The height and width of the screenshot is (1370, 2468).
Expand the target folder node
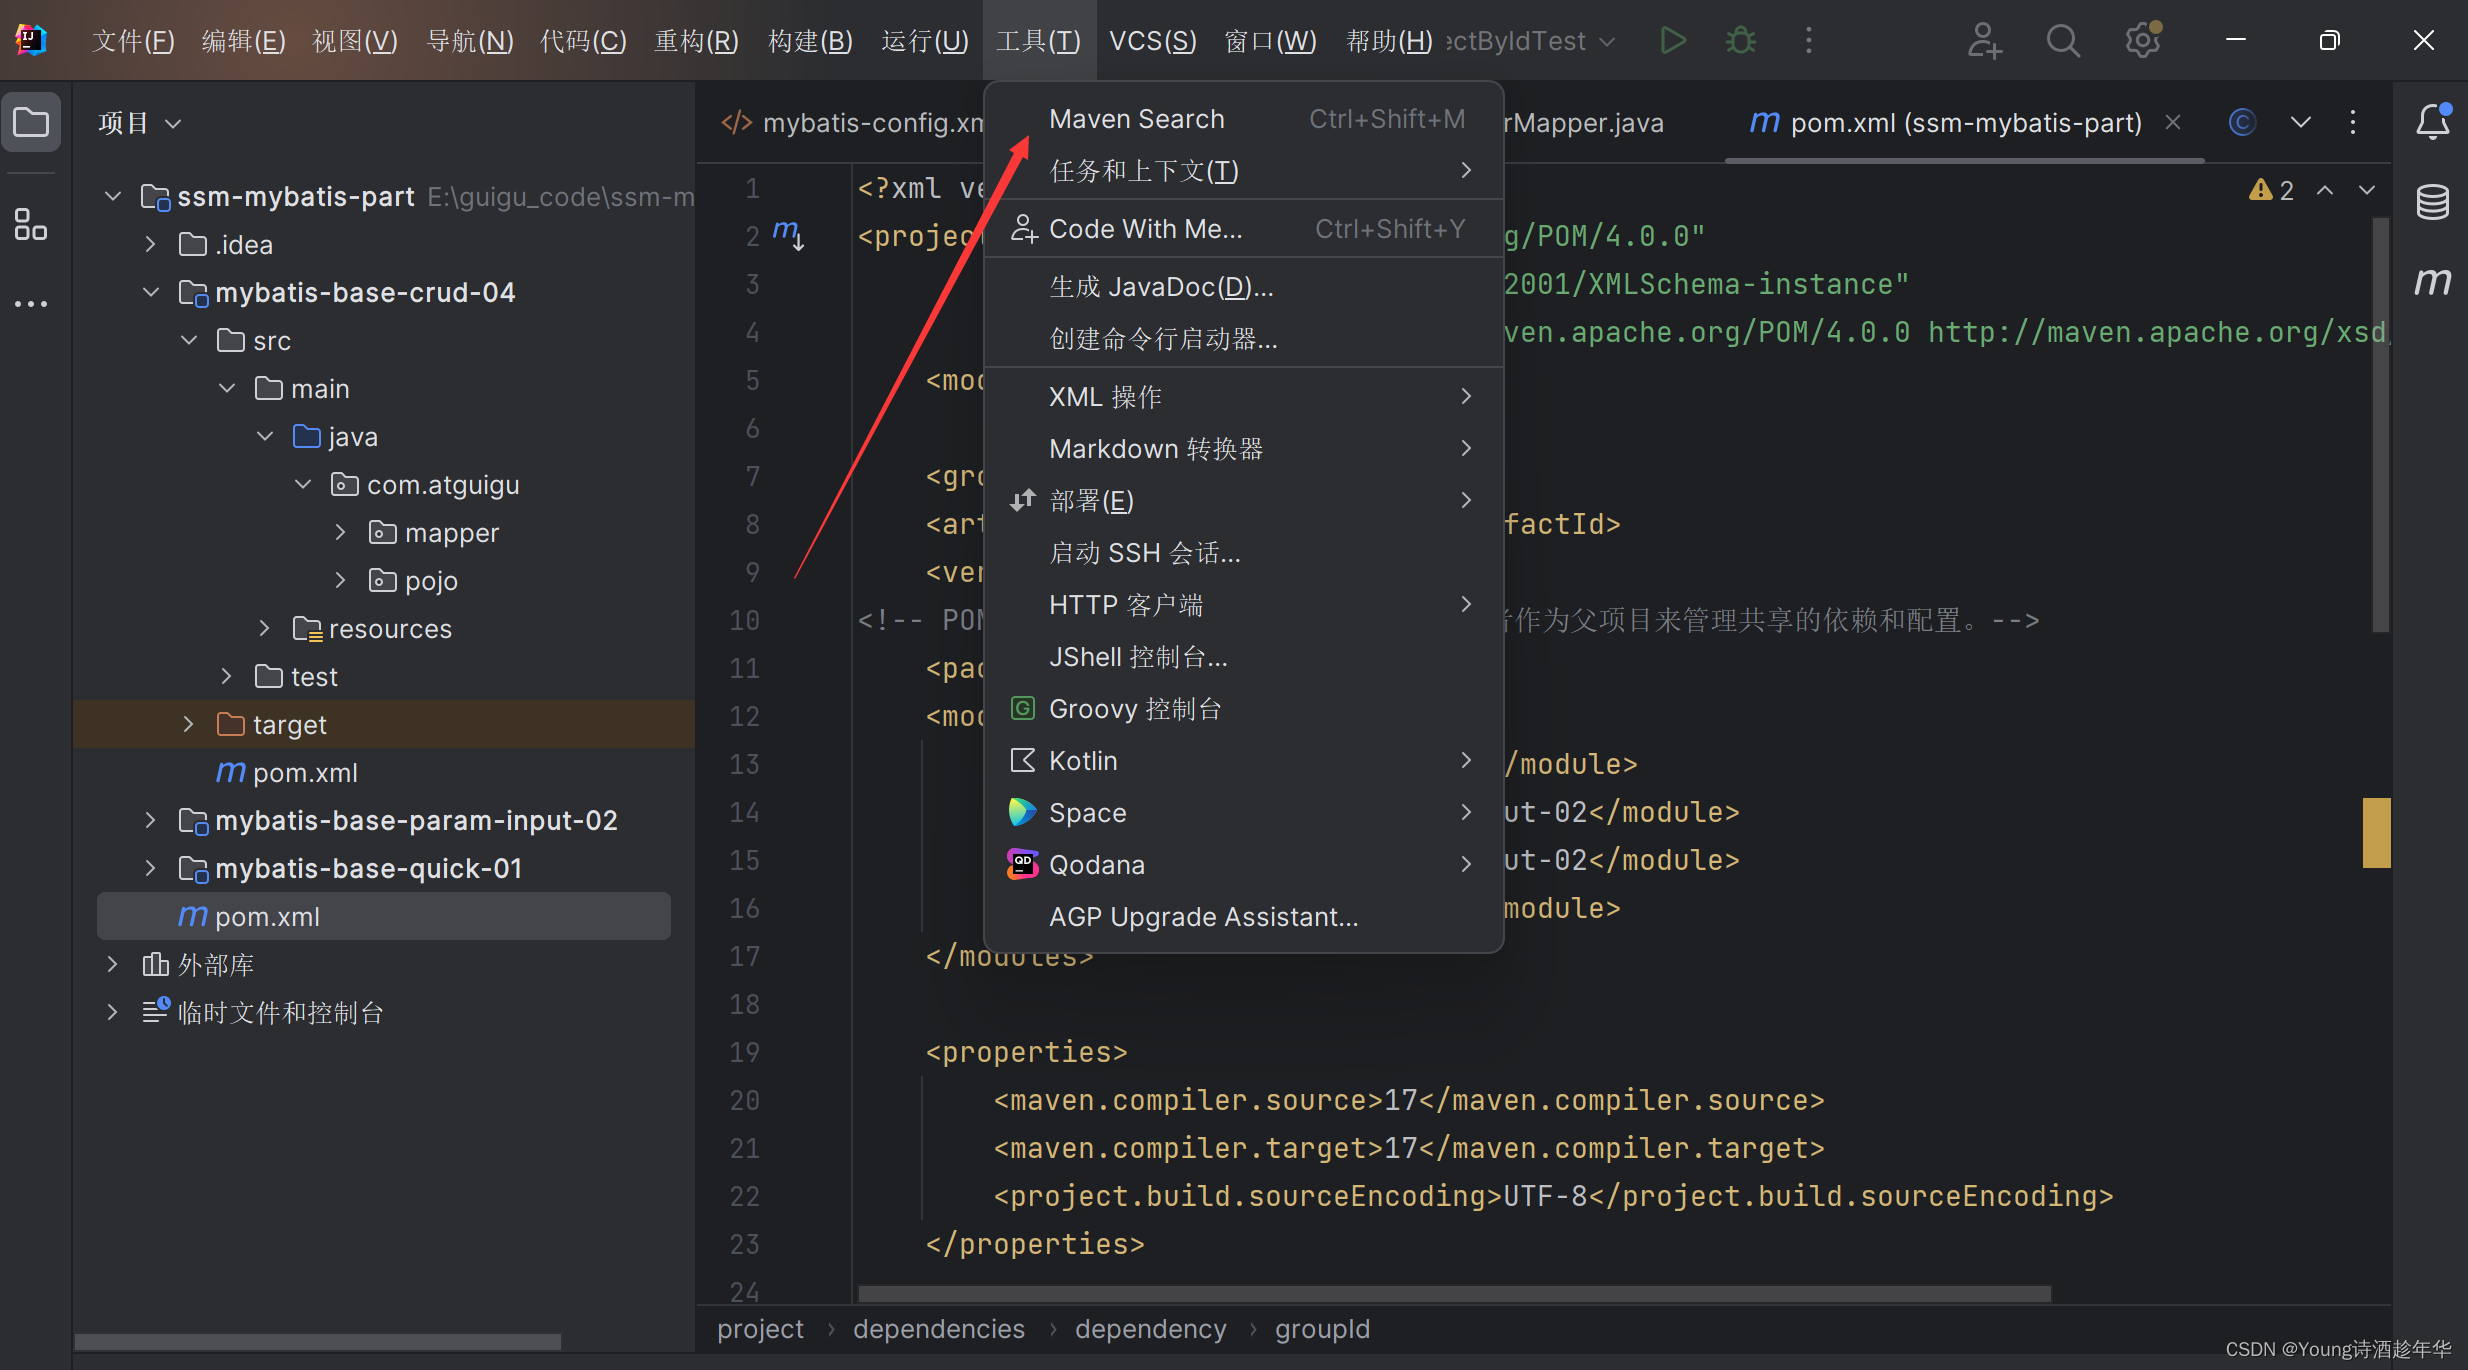[188, 724]
